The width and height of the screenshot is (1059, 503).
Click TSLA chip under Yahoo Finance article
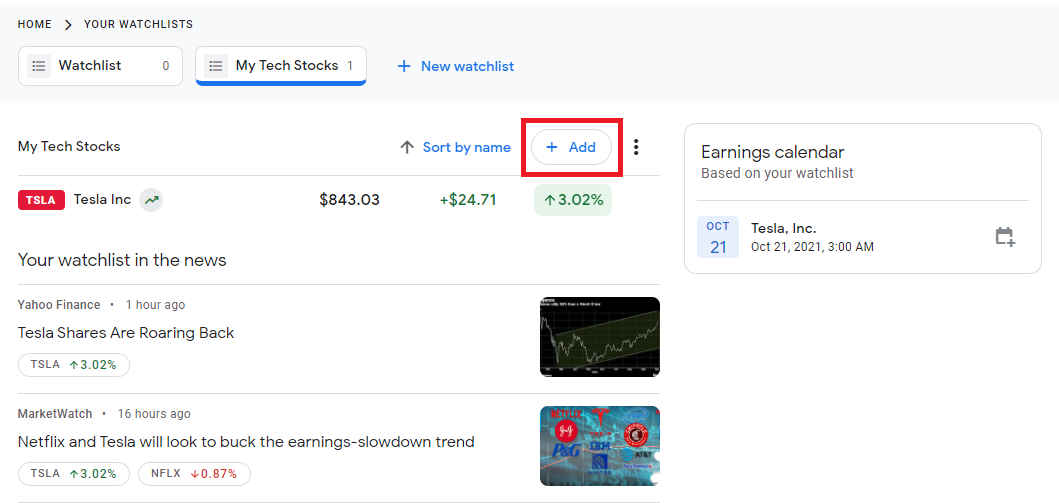tap(74, 365)
